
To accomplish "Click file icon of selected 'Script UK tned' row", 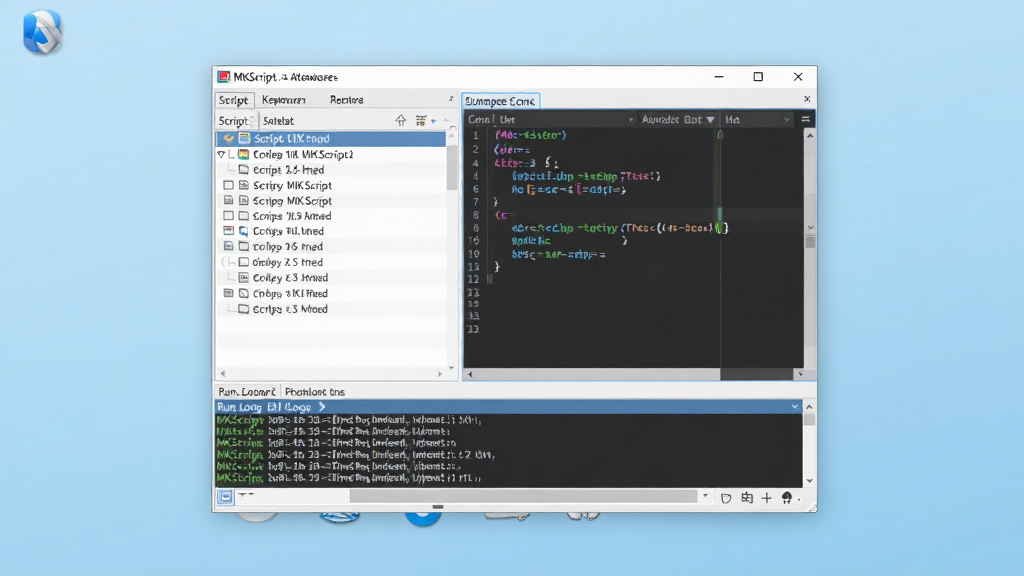I will 244,138.
